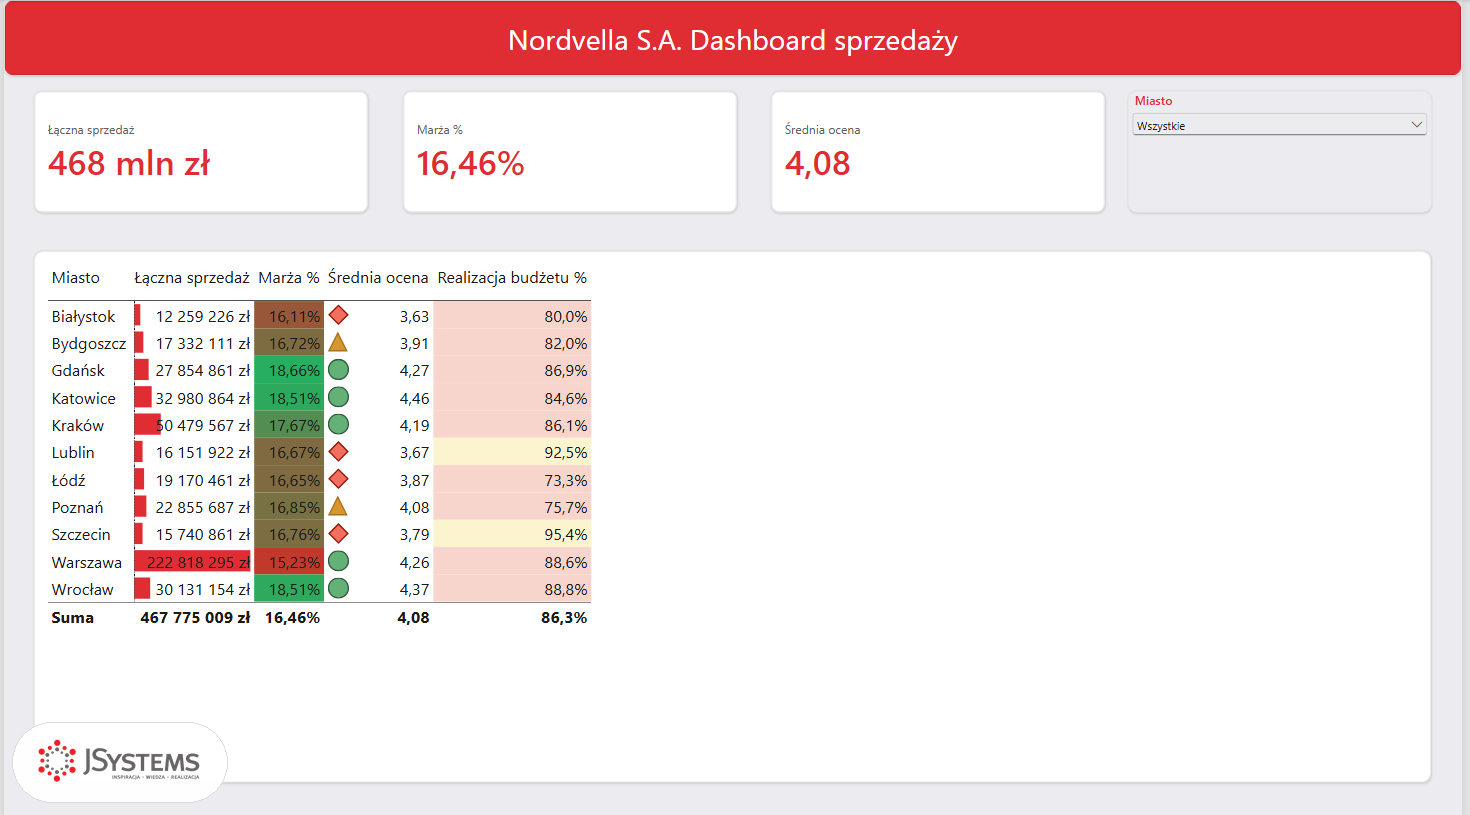Click the Suma total row label
The height and width of the screenshot is (815, 1470).
pos(72,617)
